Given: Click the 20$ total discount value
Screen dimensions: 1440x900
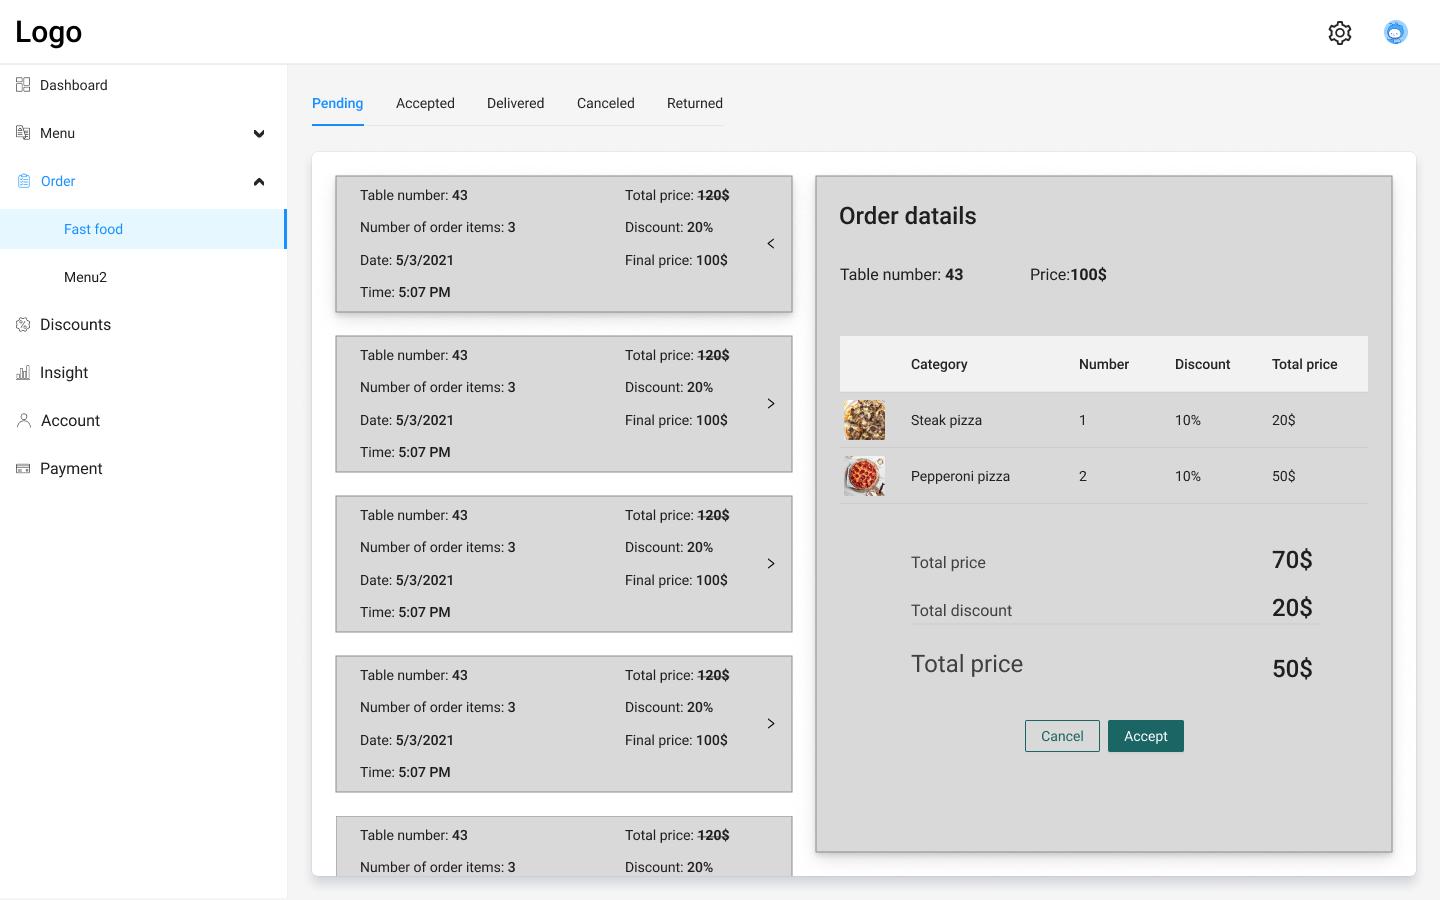Looking at the screenshot, I should pos(1292,608).
